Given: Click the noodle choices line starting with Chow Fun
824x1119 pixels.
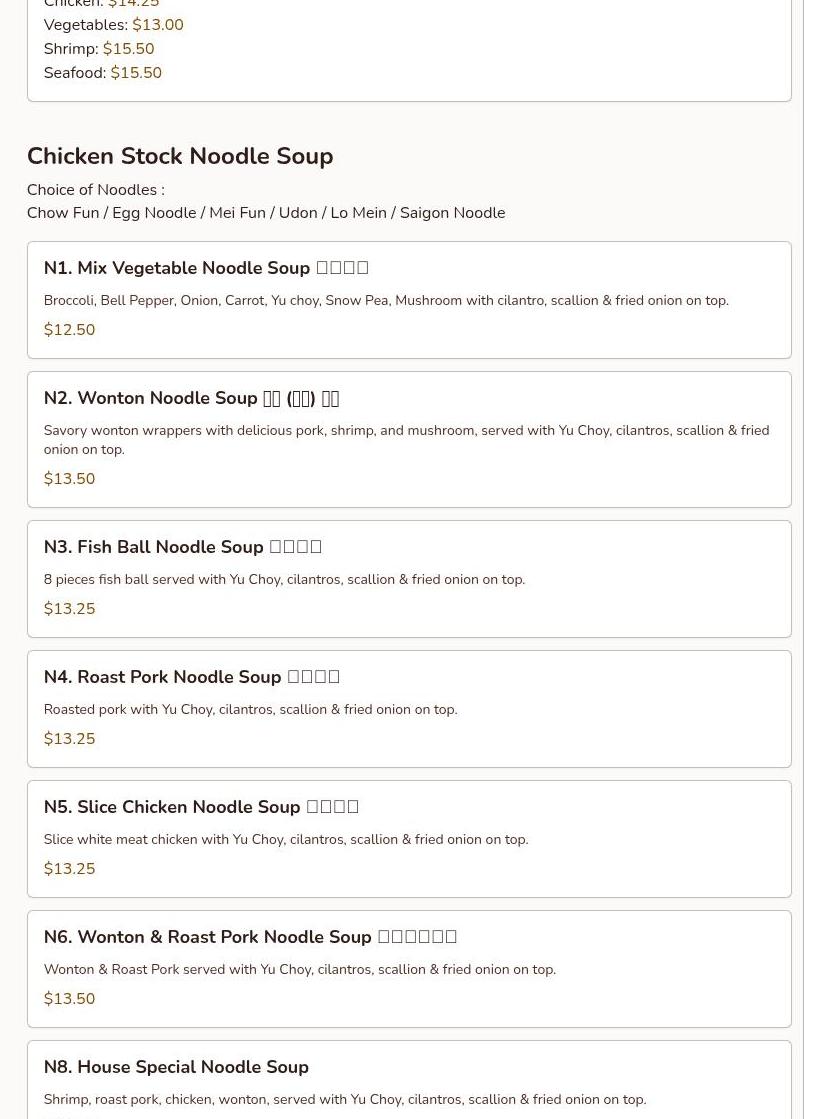Looking at the screenshot, I should [x=266, y=213].
